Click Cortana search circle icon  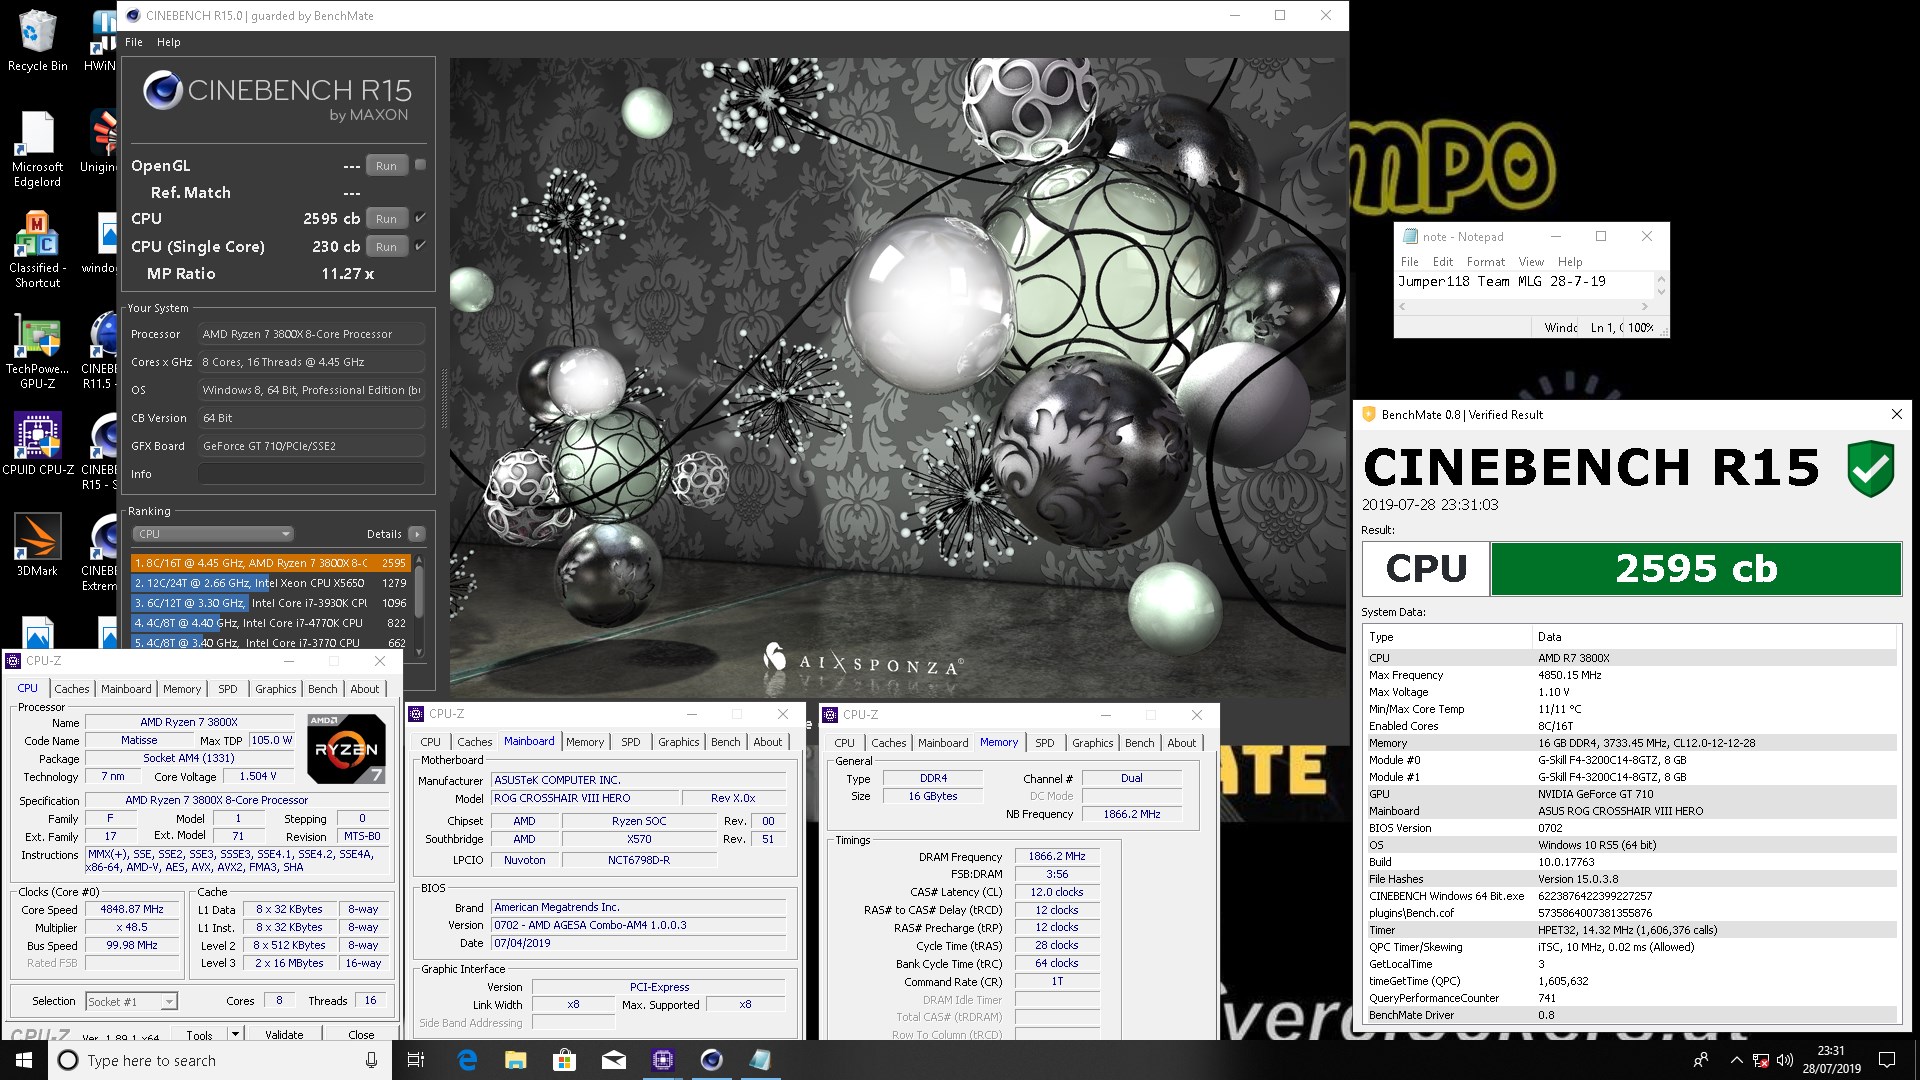coord(68,1060)
